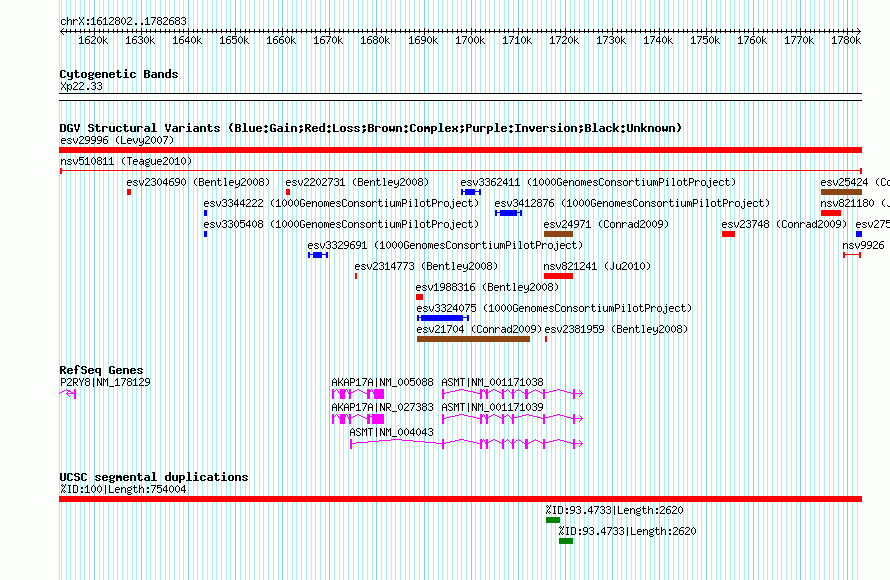This screenshot has width=890, height=580.
Task: Click the blue gain bar under esv3329691
Action: [x=318, y=255]
